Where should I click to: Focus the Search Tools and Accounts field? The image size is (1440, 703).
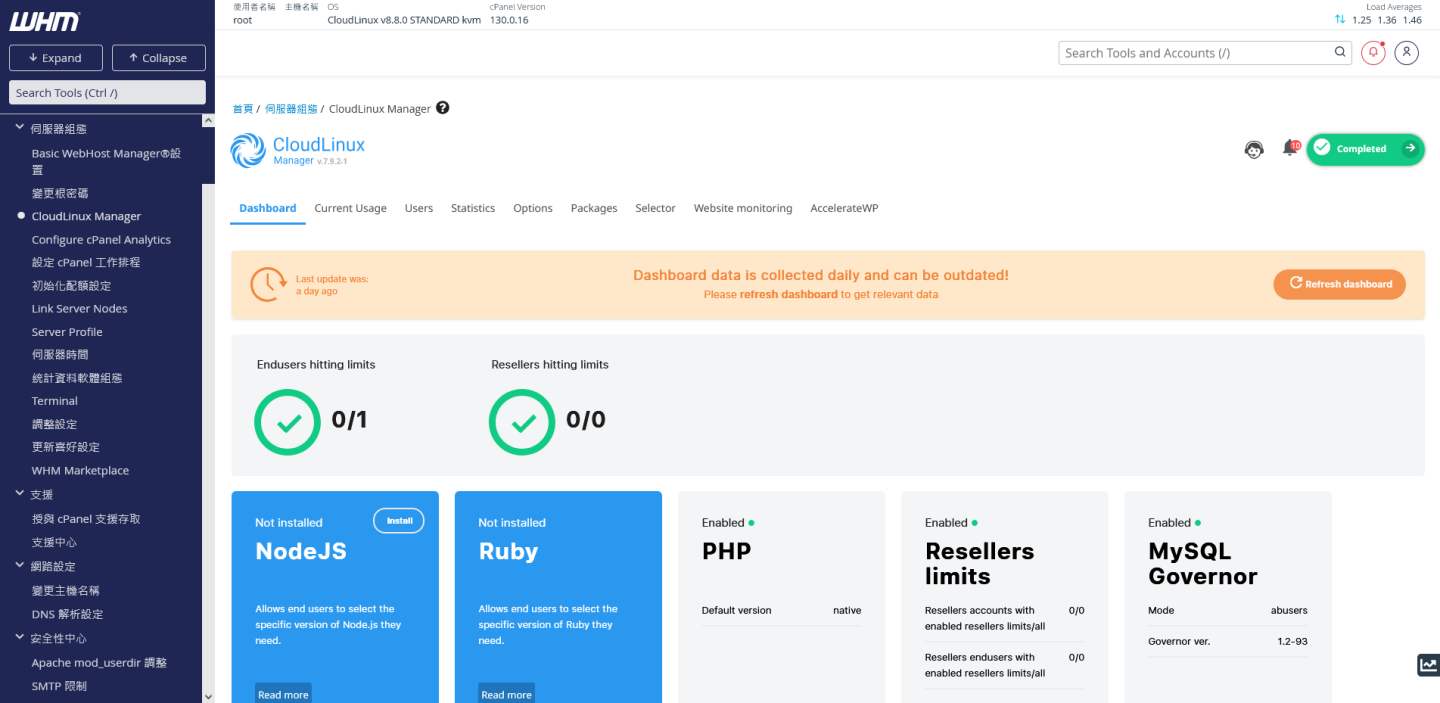pos(1195,53)
